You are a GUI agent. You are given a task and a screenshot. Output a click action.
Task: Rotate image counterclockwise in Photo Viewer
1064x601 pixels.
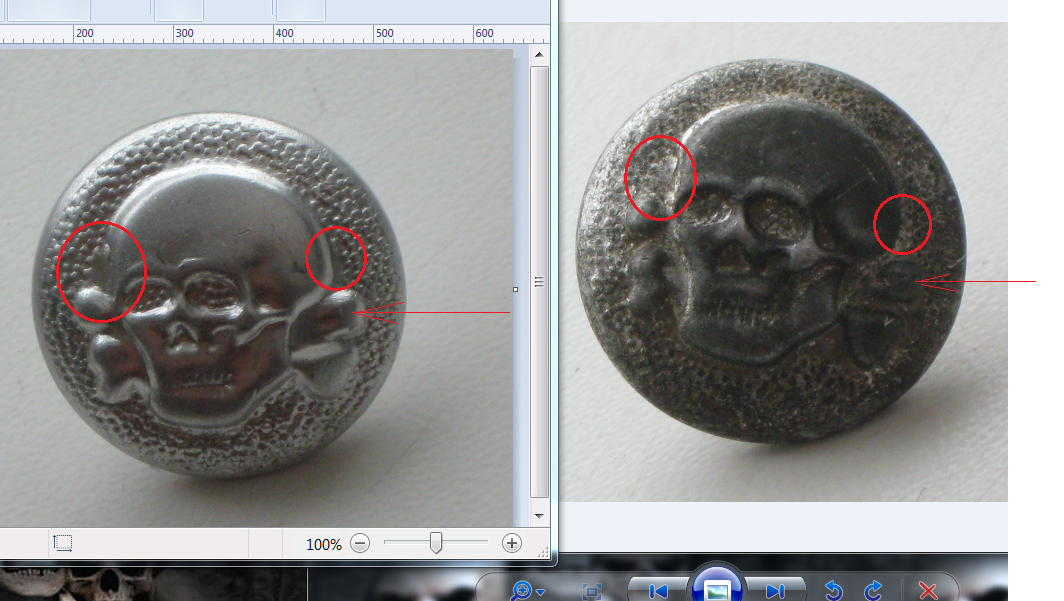pyautogui.click(x=833, y=591)
